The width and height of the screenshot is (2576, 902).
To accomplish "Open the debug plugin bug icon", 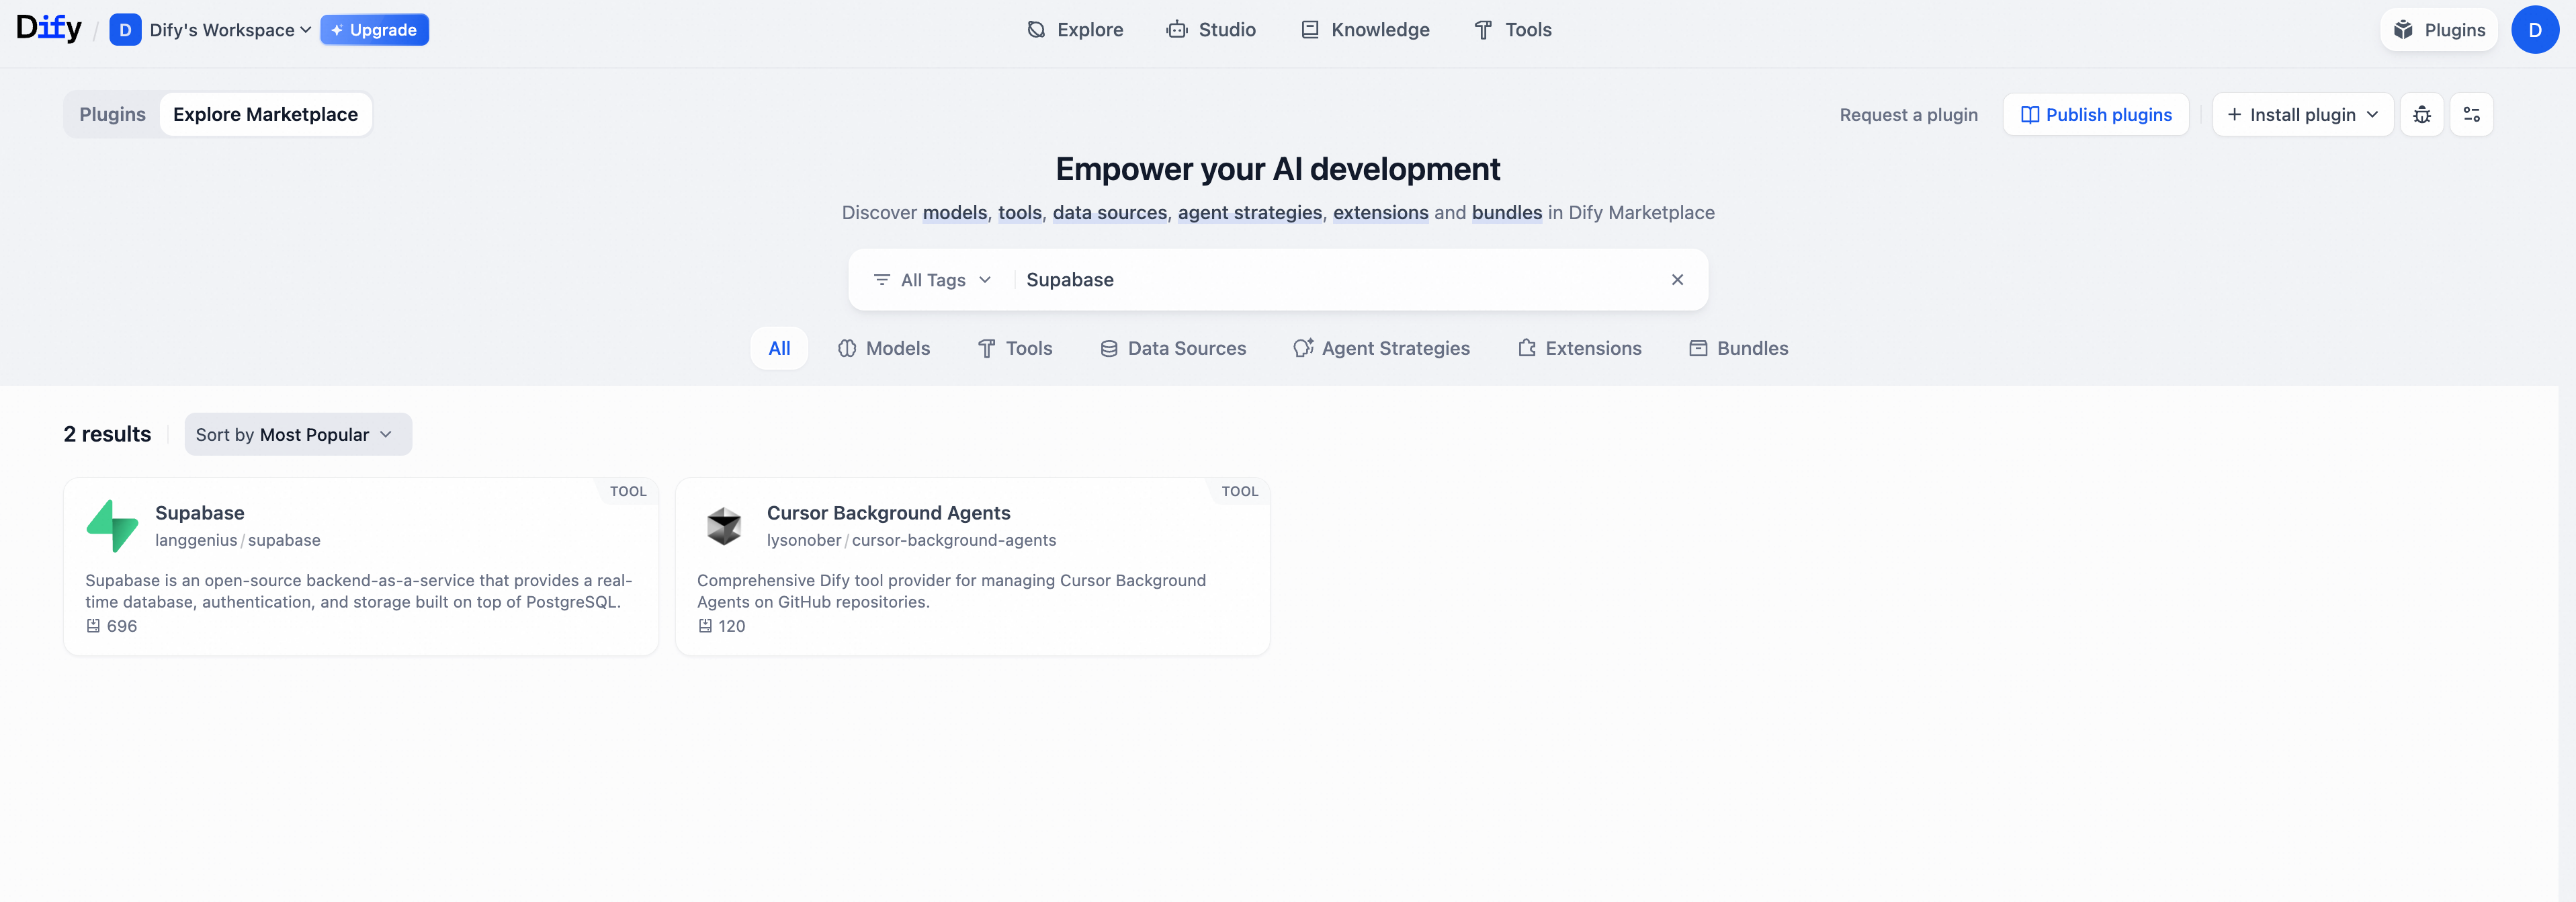I will (x=2421, y=115).
